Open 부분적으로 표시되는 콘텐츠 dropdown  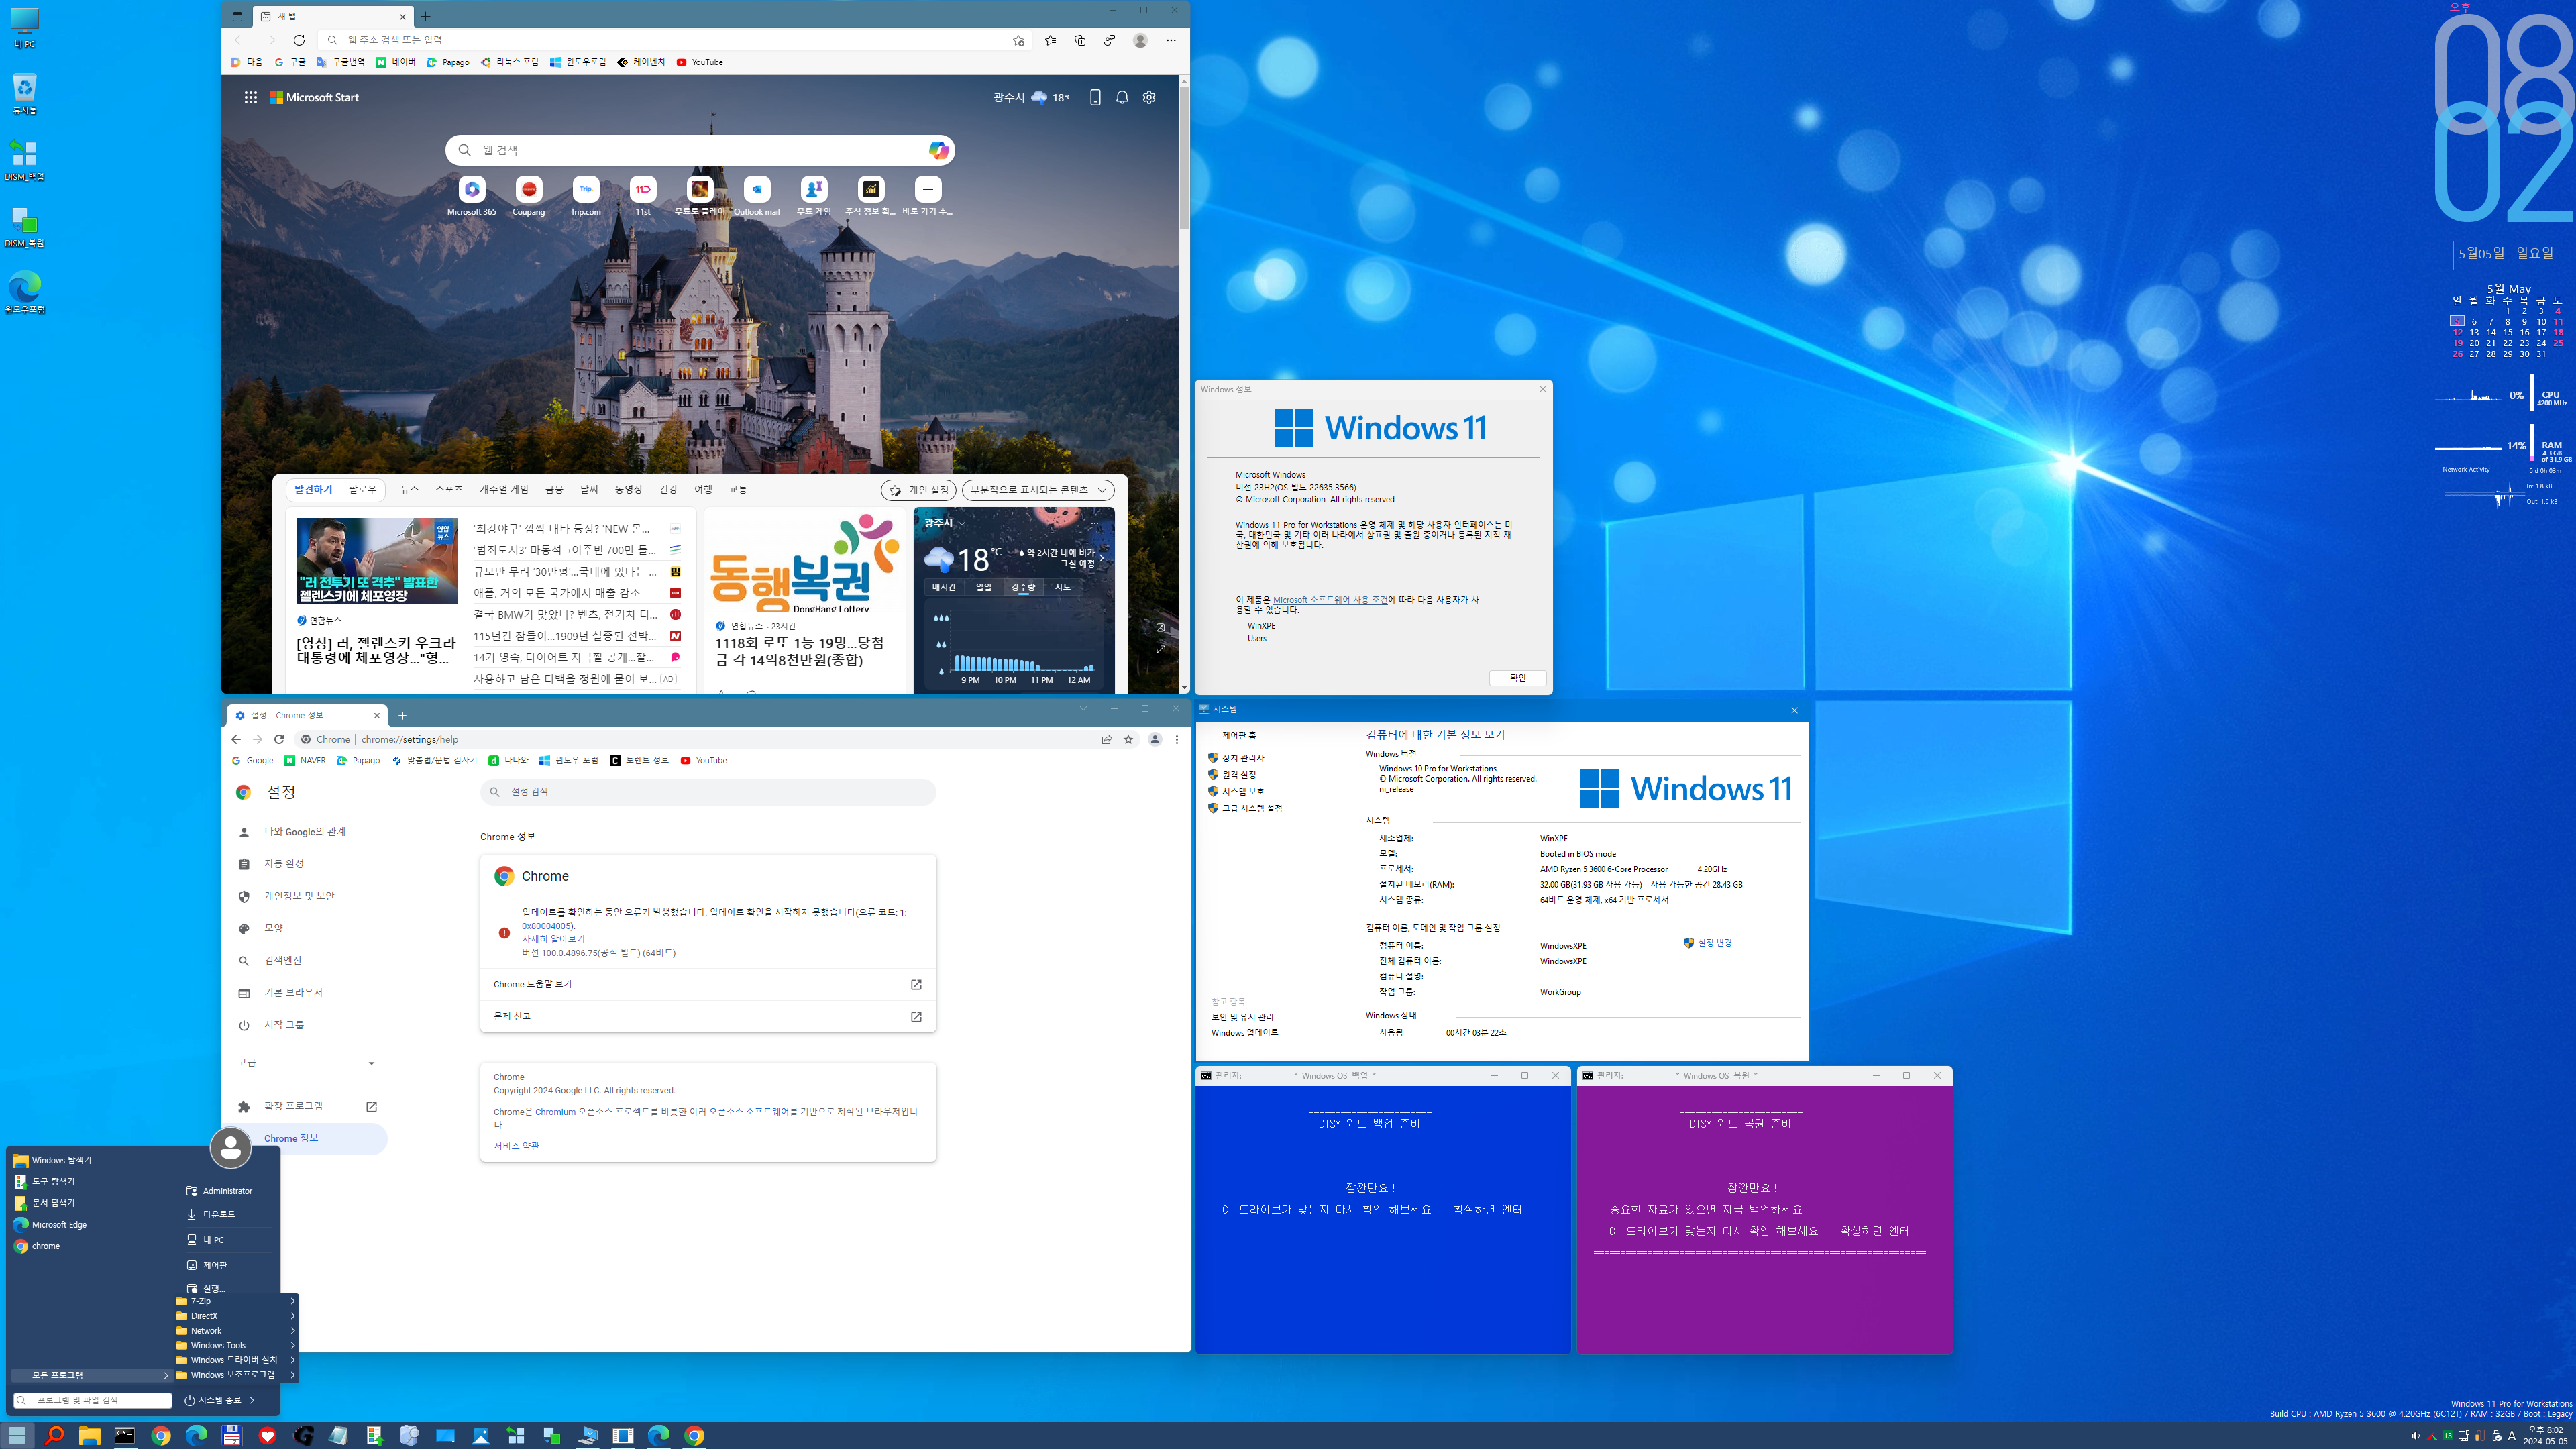pyautogui.click(x=1038, y=490)
